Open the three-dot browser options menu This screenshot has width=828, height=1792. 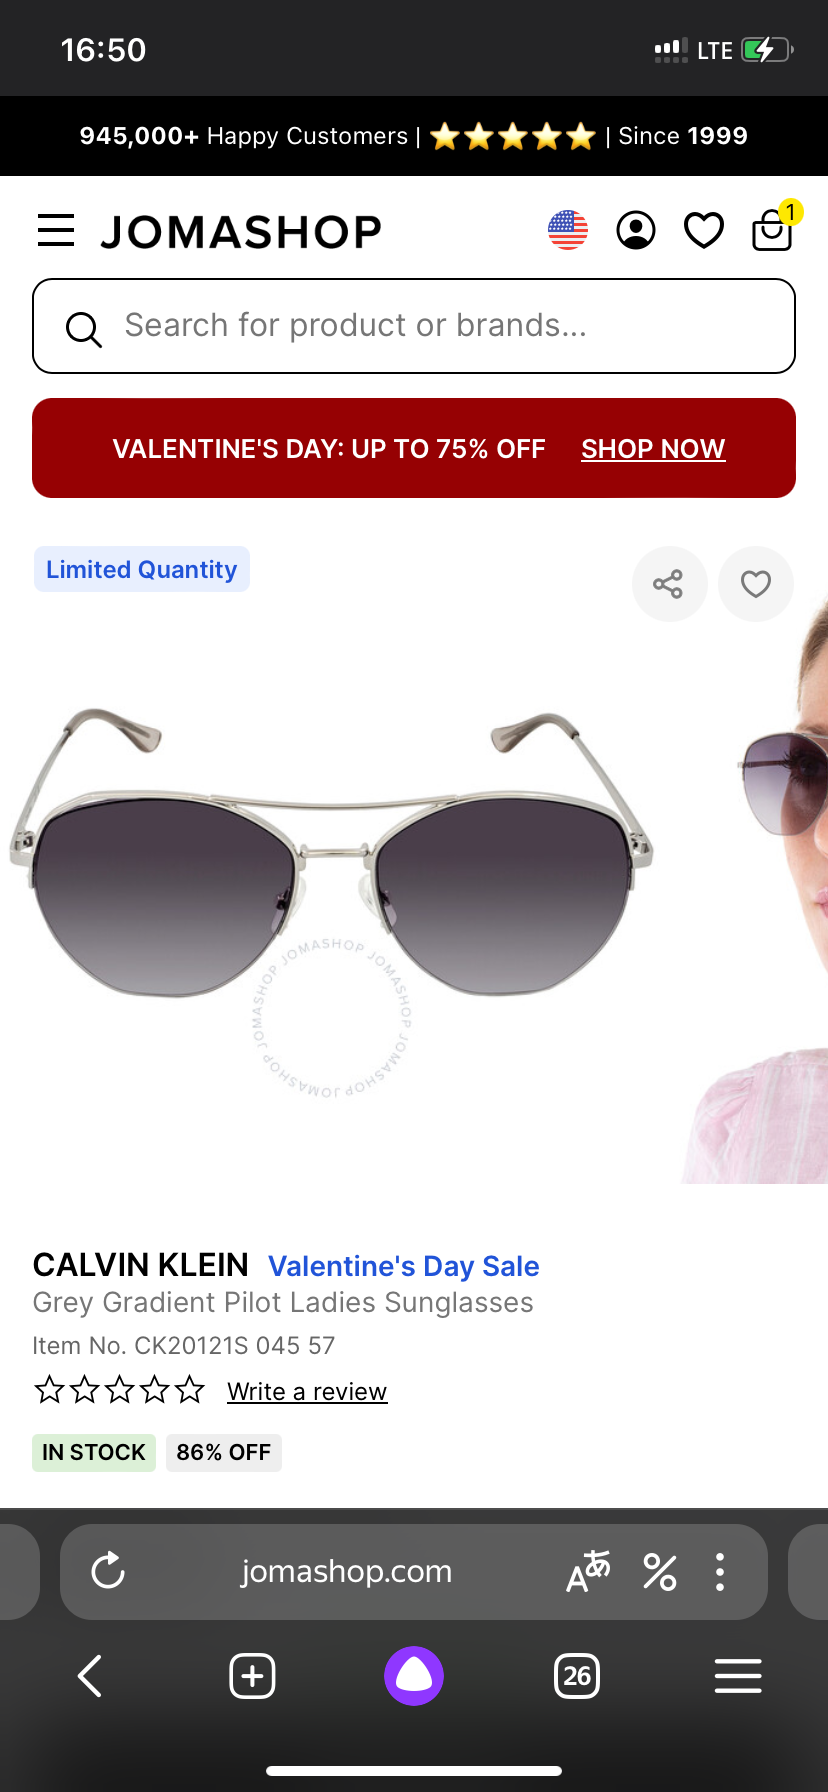(720, 1572)
